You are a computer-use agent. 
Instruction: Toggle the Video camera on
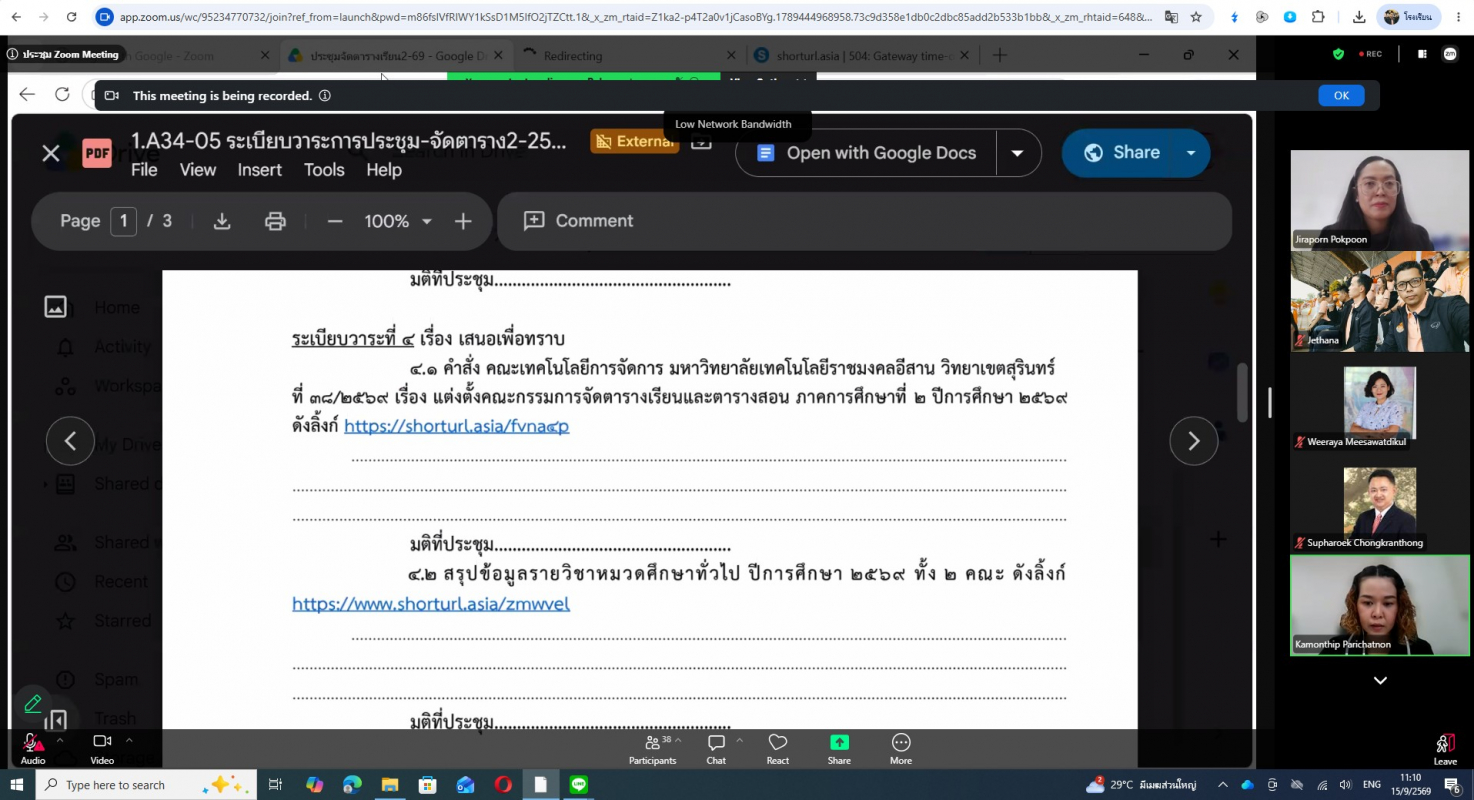[x=102, y=748]
